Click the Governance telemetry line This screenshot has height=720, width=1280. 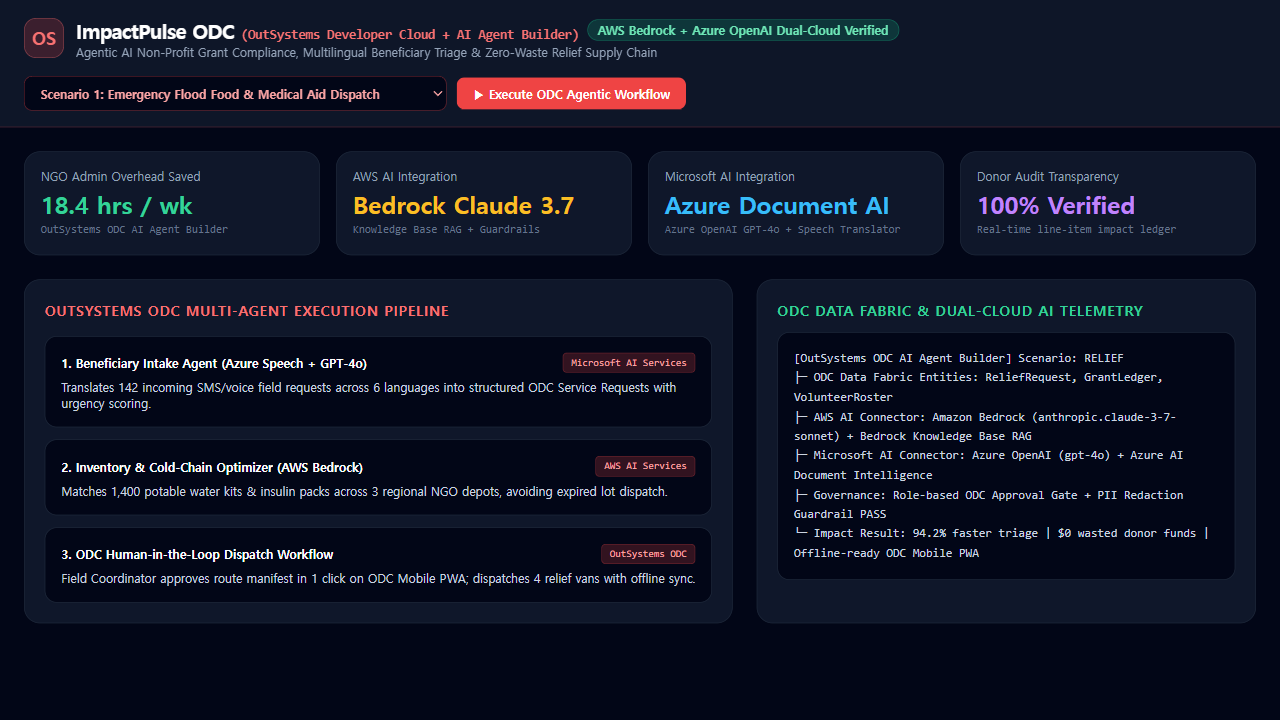pyautogui.click(x=988, y=504)
